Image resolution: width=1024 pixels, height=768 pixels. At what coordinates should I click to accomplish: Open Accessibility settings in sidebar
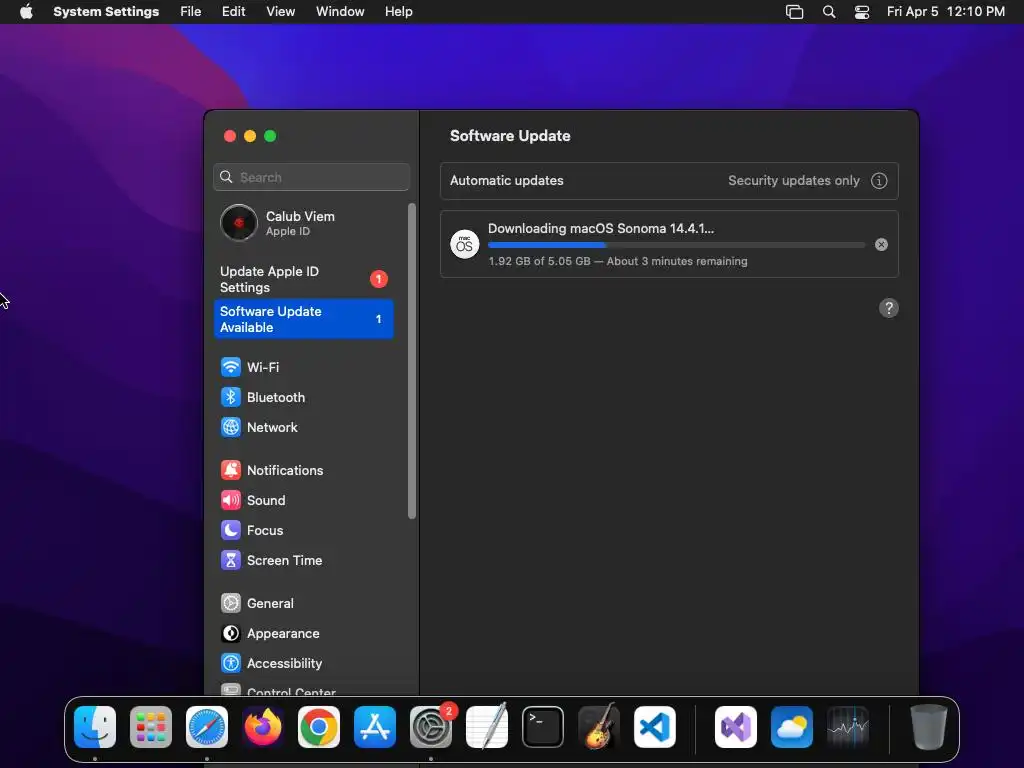(x=272, y=664)
